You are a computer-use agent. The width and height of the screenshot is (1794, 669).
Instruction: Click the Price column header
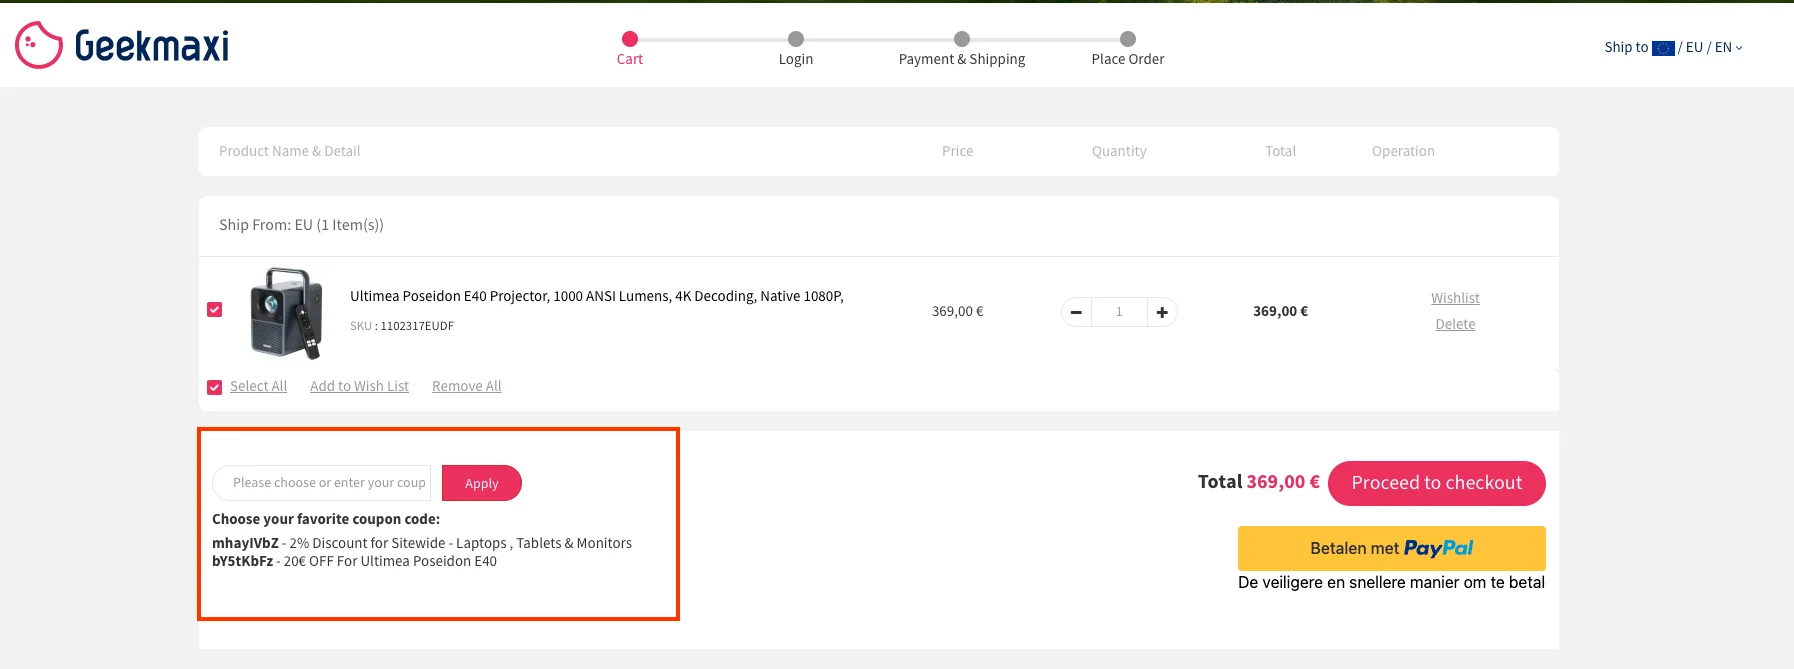957,151
